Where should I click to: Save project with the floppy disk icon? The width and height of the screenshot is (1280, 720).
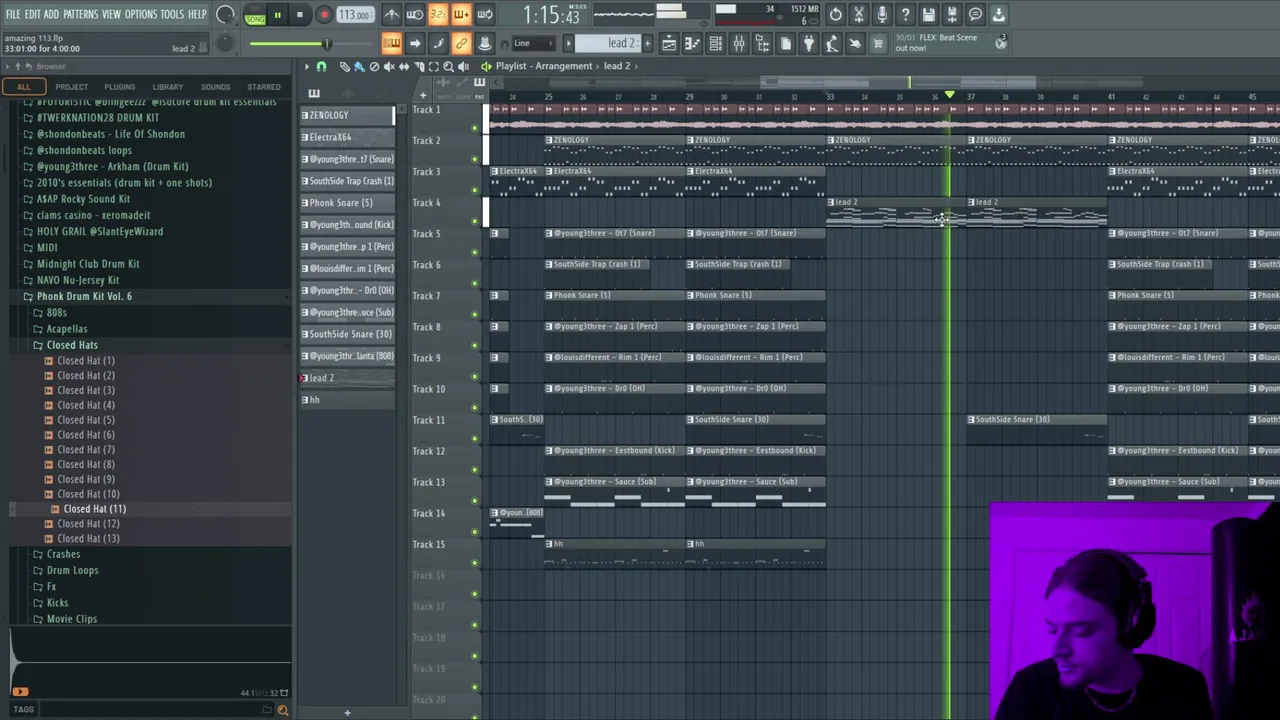tap(929, 15)
